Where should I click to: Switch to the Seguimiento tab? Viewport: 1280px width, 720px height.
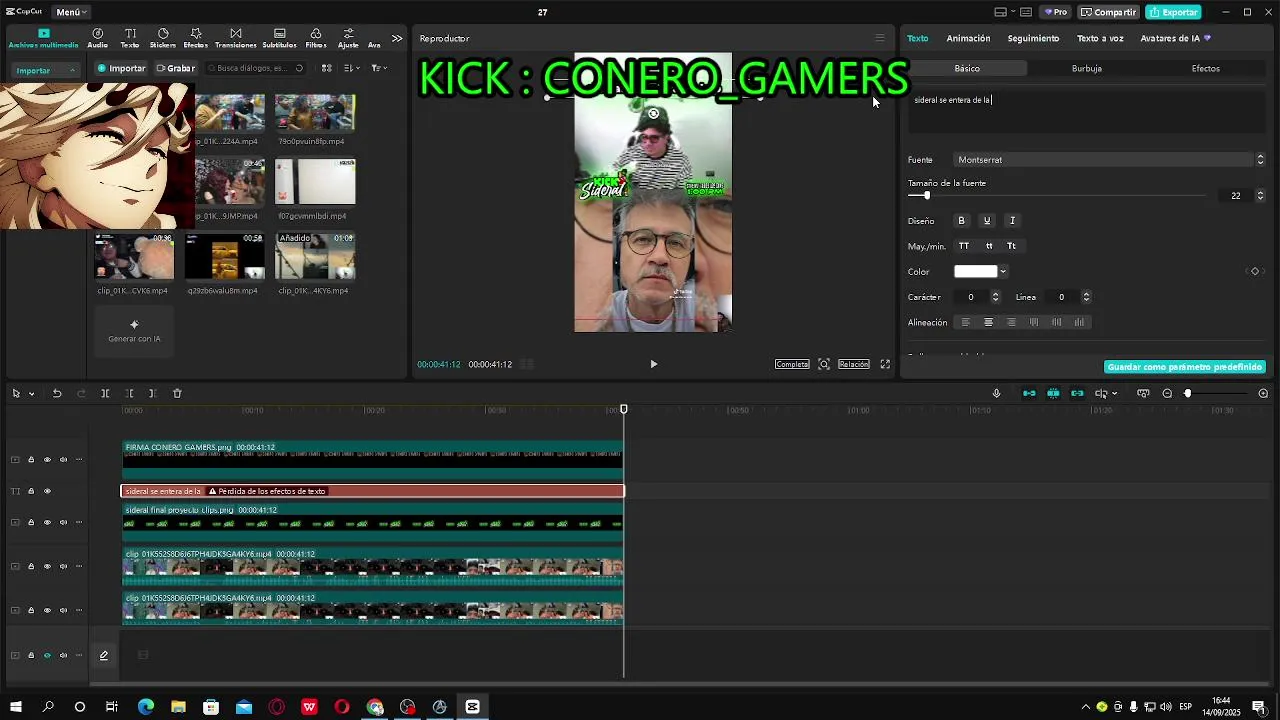[1033, 38]
